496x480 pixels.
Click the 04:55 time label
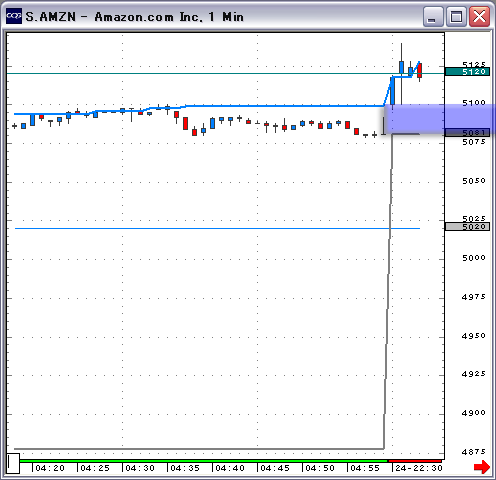click(365, 468)
